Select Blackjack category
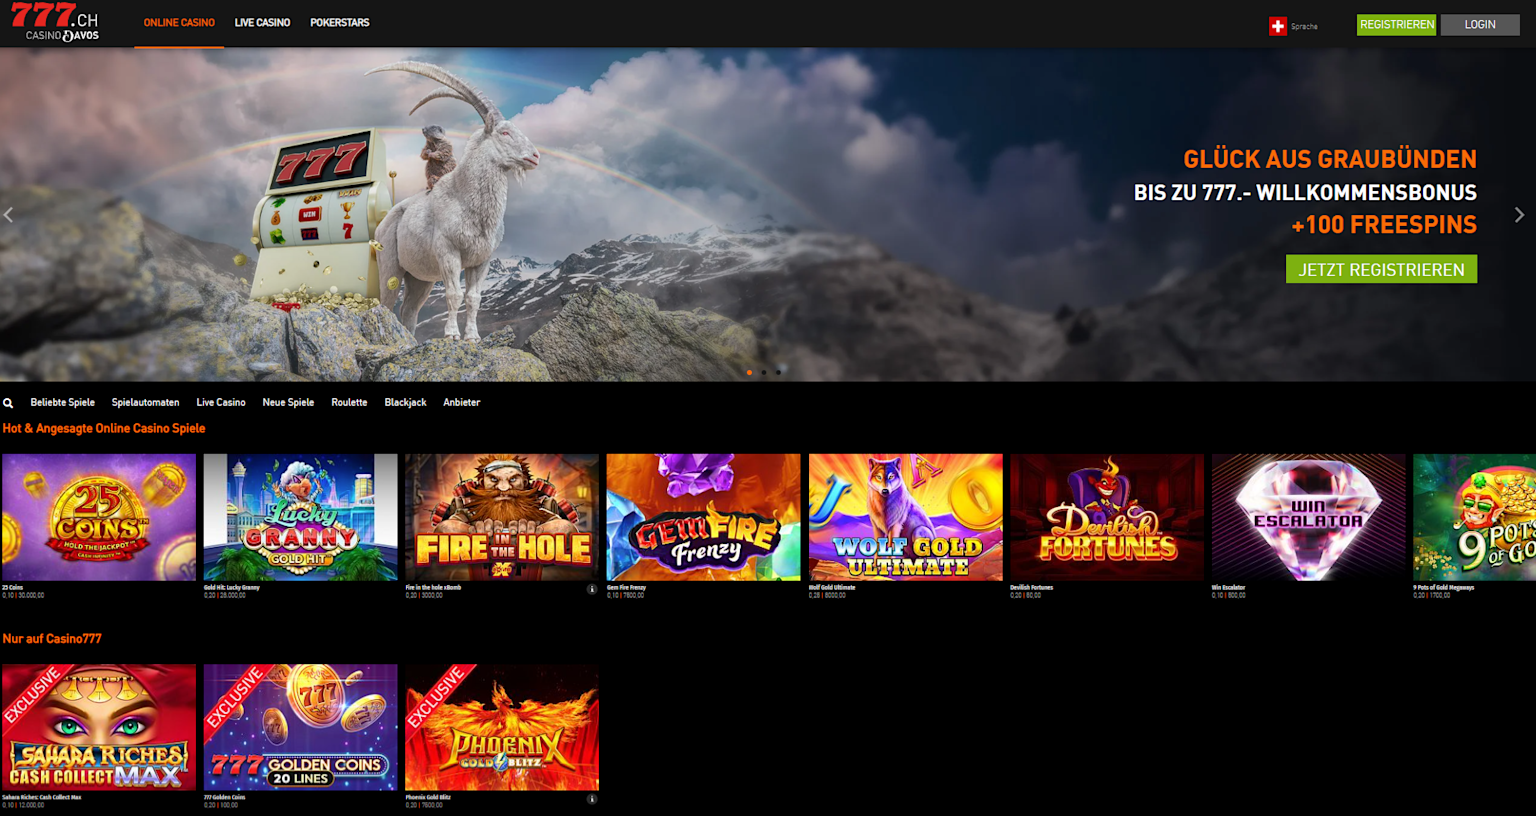The width and height of the screenshot is (1536, 816). 405,403
